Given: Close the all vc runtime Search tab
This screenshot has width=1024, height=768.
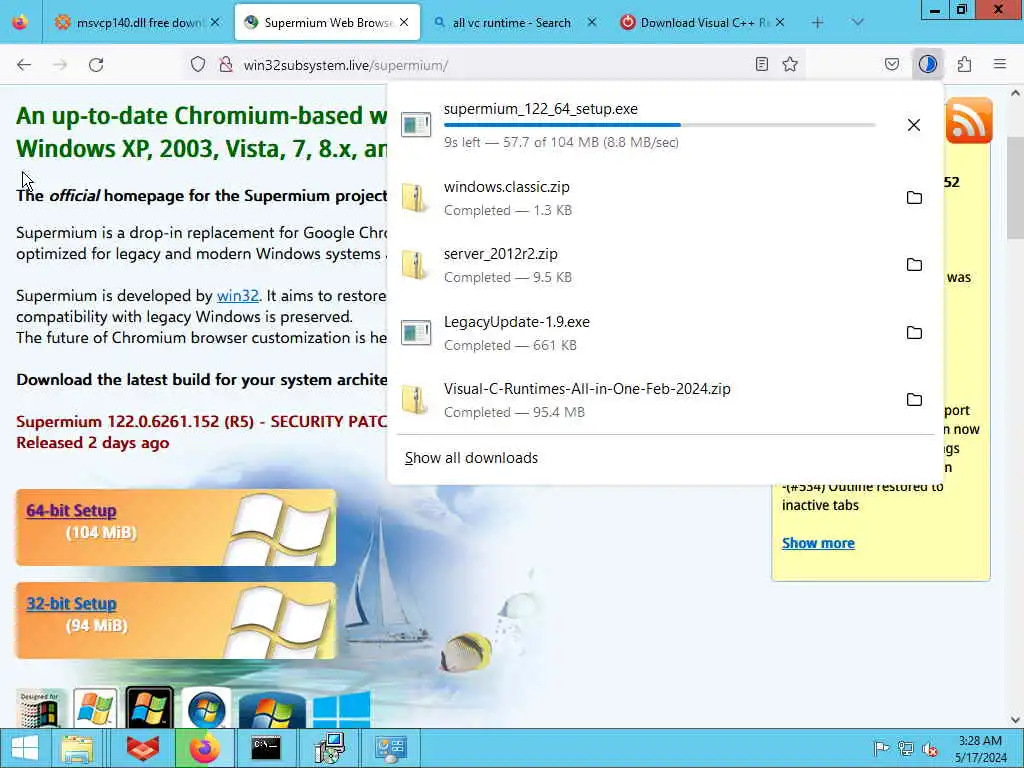Looking at the screenshot, I should click(x=592, y=23).
